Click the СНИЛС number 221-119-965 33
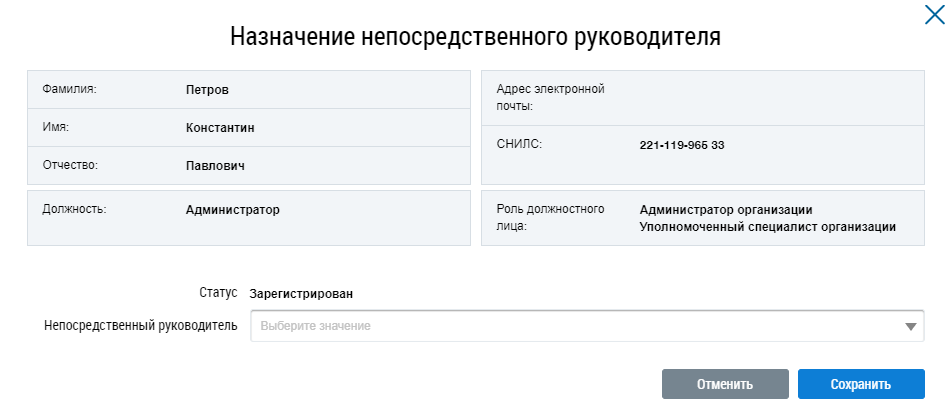The height and width of the screenshot is (417, 949). (682, 145)
